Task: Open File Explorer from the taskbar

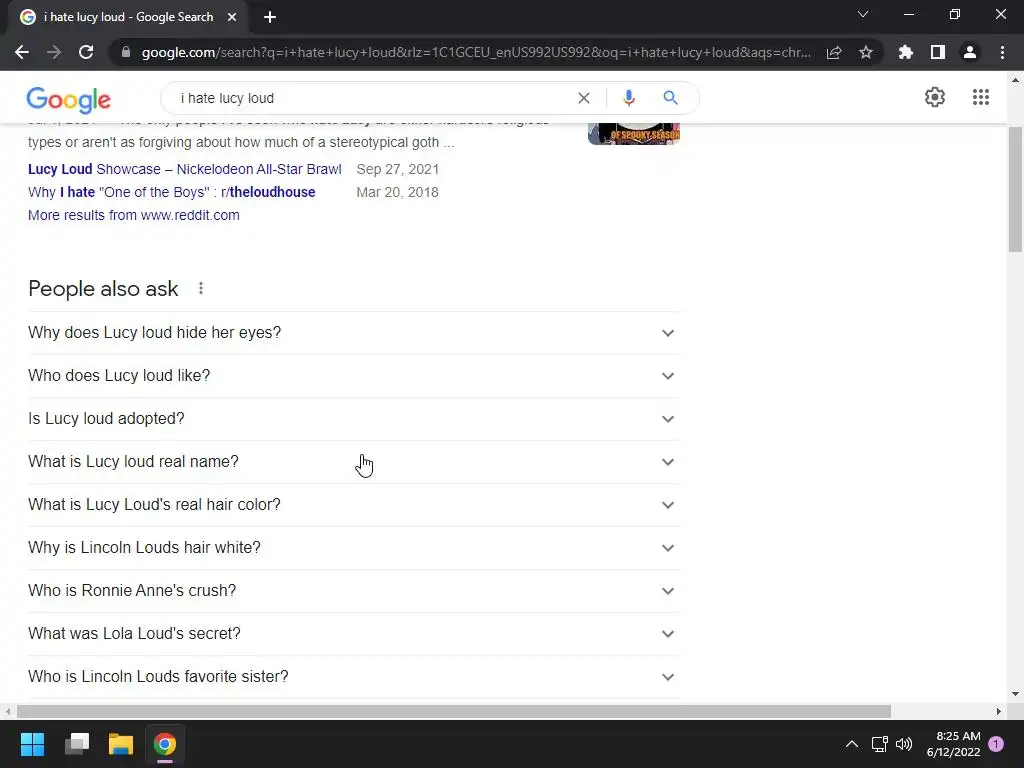Action: [x=121, y=744]
